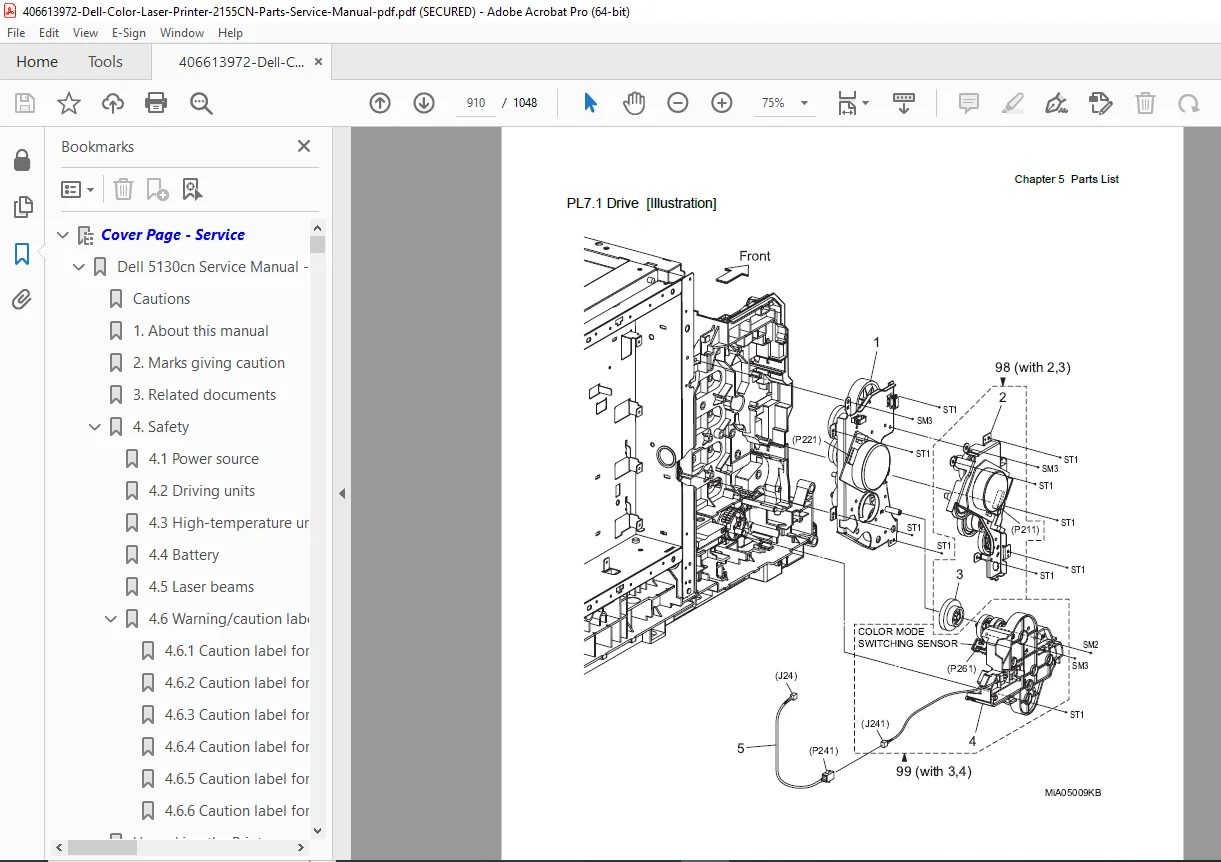Click the page number field showing 910

tap(476, 103)
